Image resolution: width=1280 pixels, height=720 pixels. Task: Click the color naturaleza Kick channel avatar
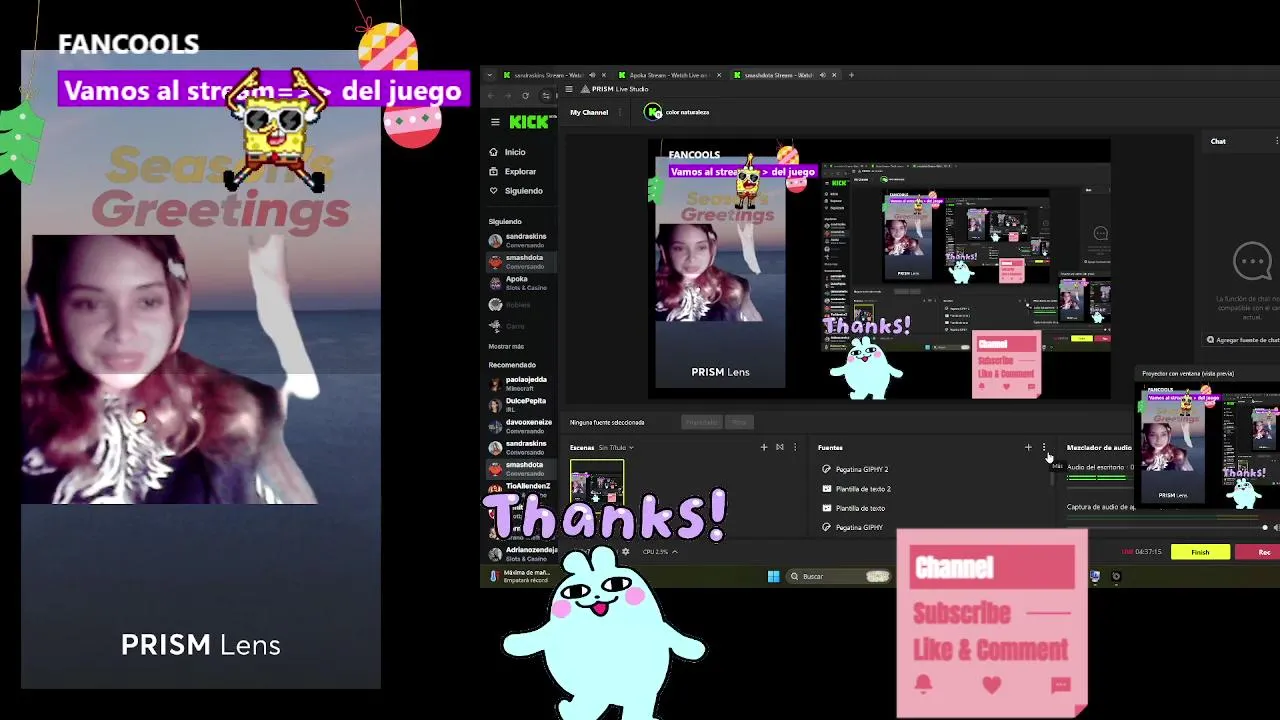[653, 112]
